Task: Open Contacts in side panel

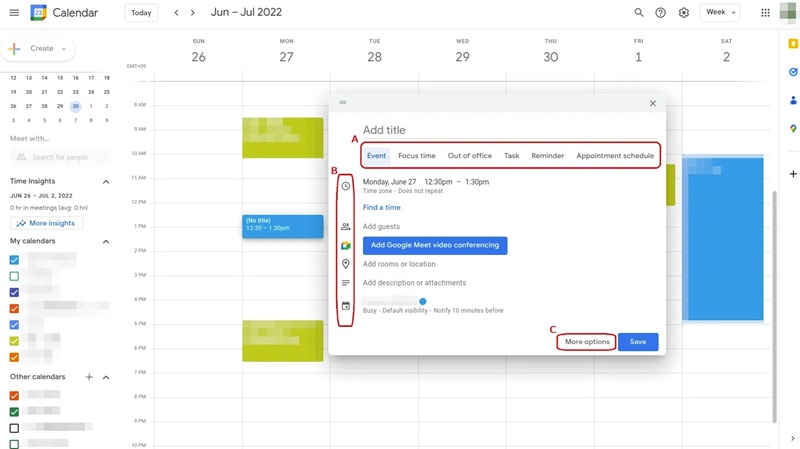Action: pos(793,101)
